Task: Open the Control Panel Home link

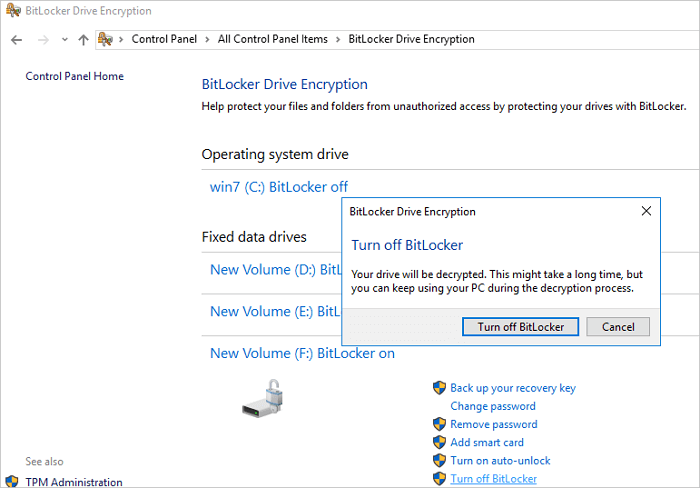Action: pyautogui.click(x=75, y=76)
